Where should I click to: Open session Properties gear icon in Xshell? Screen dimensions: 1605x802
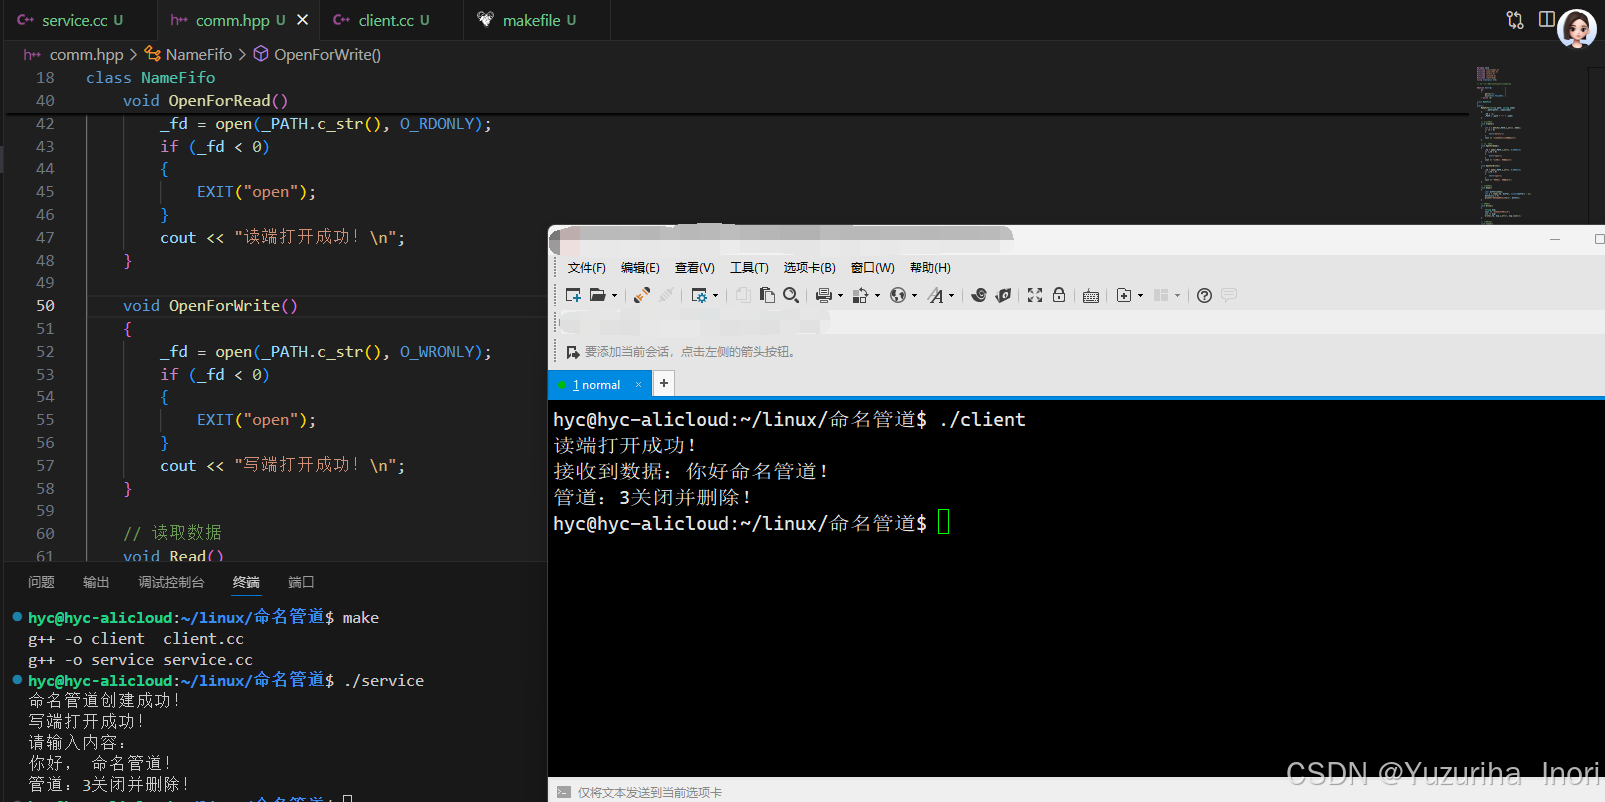click(x=699, y=295)
